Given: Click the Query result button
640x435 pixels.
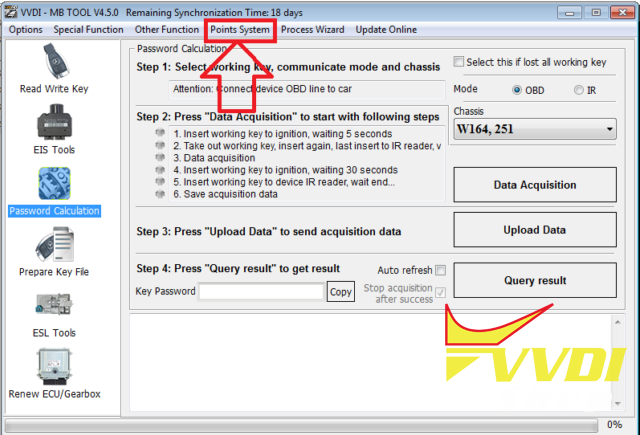Looking at the screenshot, I should pyautogui.click(x=535, y=280).
